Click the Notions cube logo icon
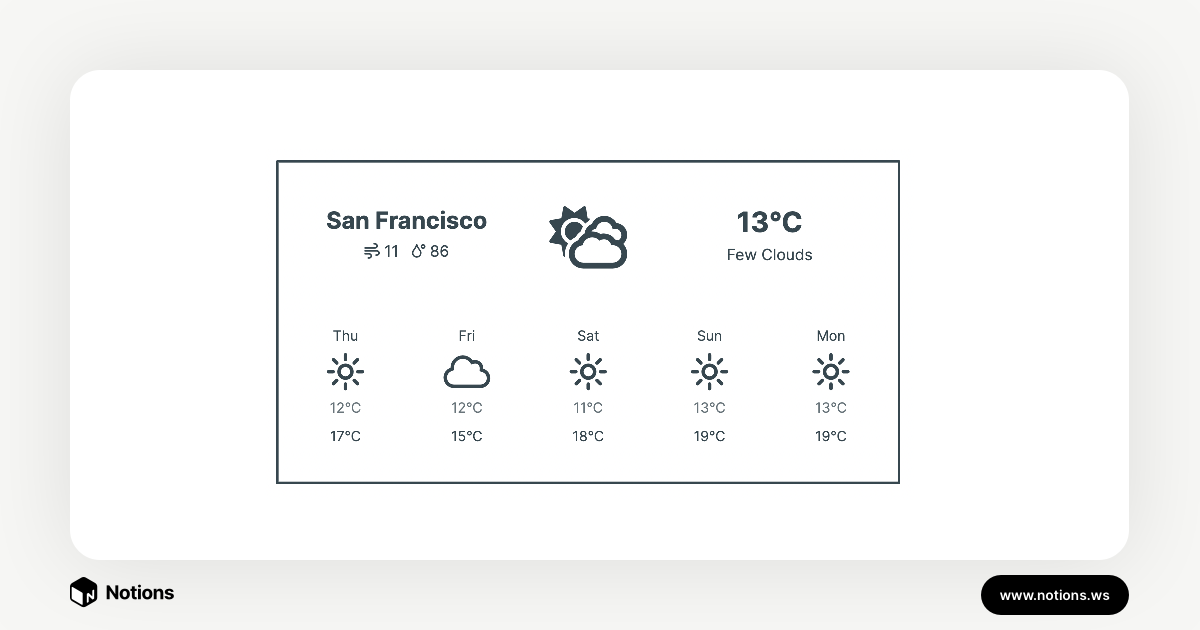This screenshot has width=1200, height=630. pyautogui.click(x=83, y=592)
